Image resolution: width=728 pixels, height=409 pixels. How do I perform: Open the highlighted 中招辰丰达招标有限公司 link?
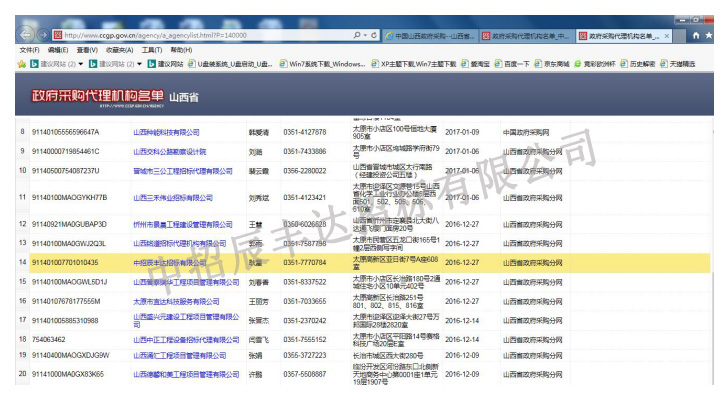click(169, 263)
